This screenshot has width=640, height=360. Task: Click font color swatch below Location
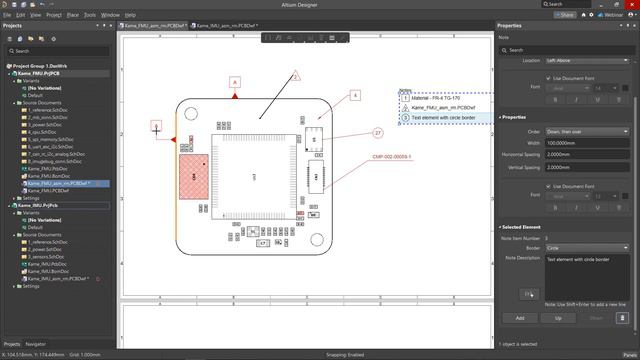tap(625, 88)
